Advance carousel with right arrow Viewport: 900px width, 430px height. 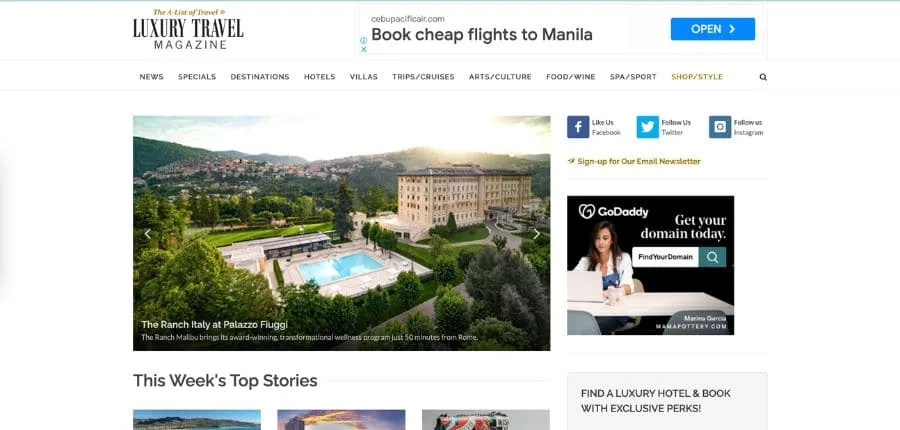536,234
